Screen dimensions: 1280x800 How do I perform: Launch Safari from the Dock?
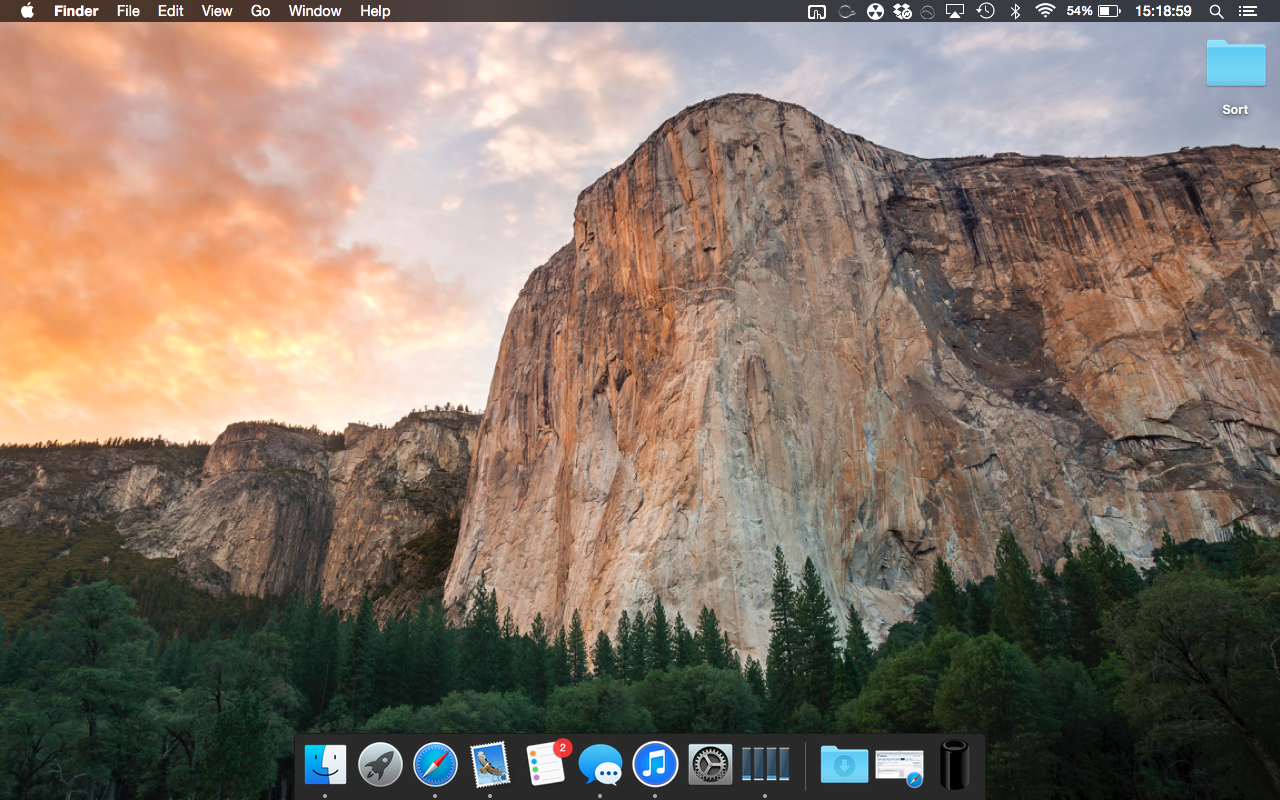click(435, 765)
